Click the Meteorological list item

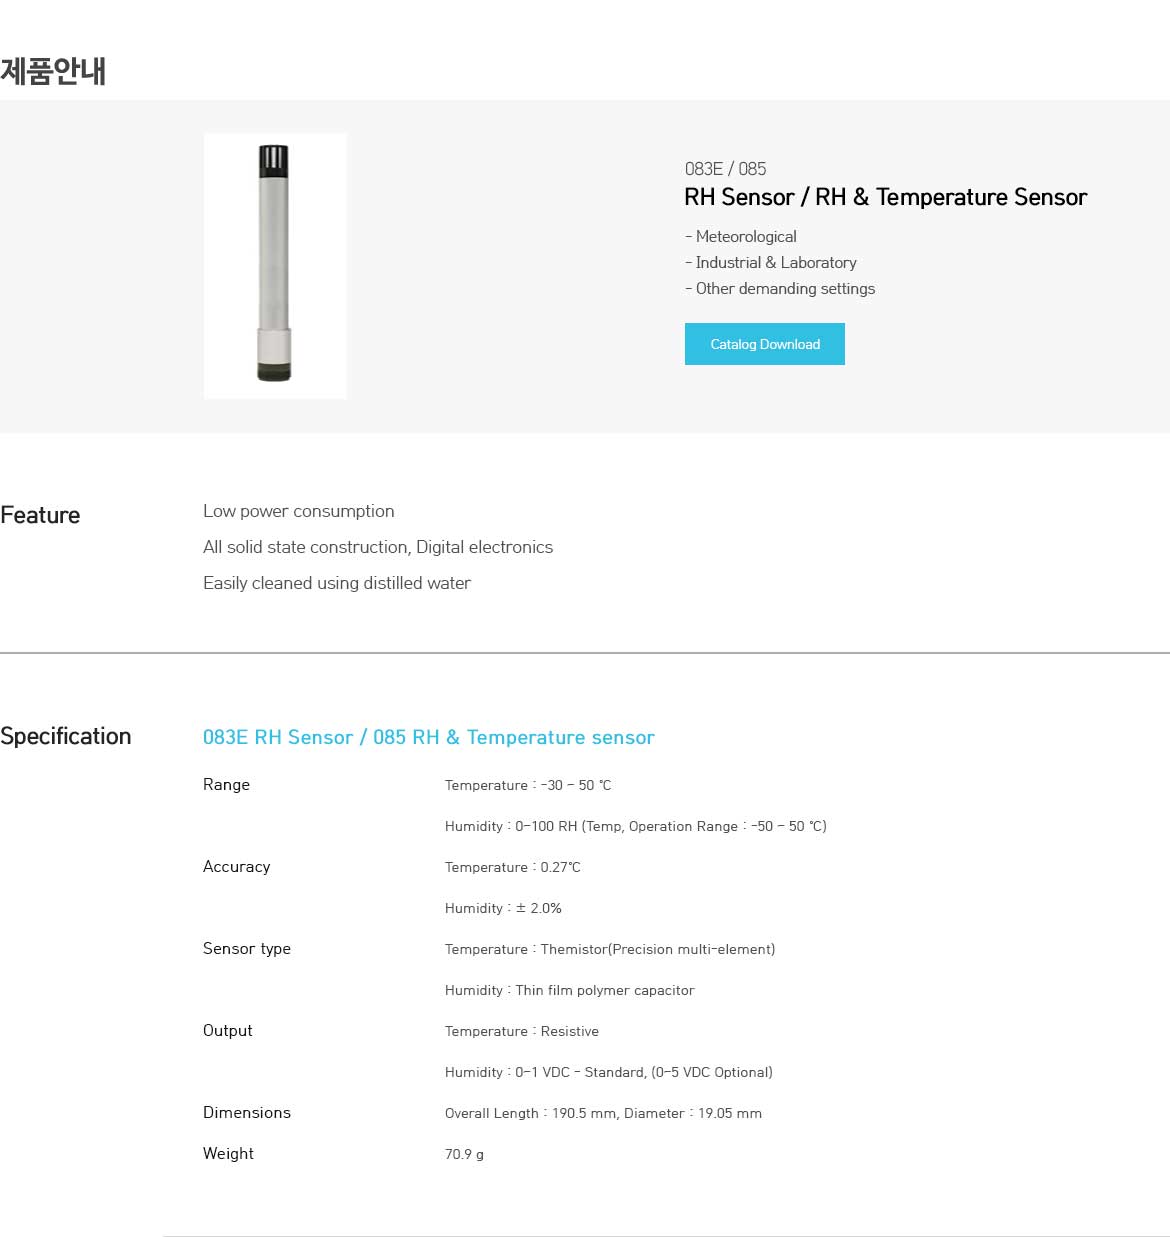pos(741,237)
